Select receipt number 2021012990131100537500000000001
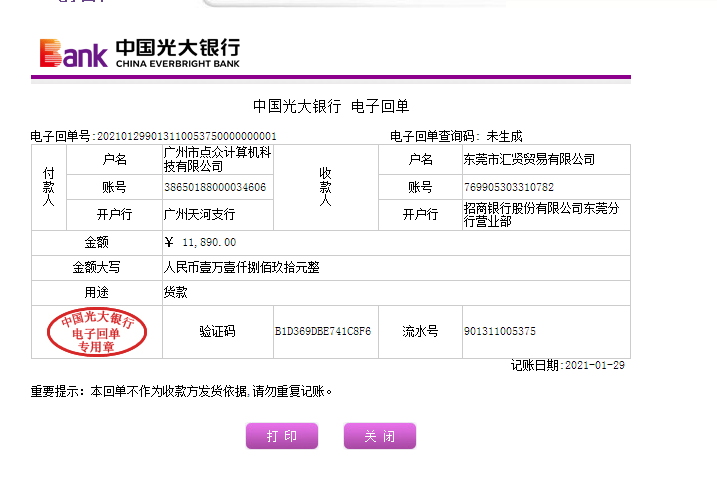The width and height of the screenshot is (717, 481). 187,136
